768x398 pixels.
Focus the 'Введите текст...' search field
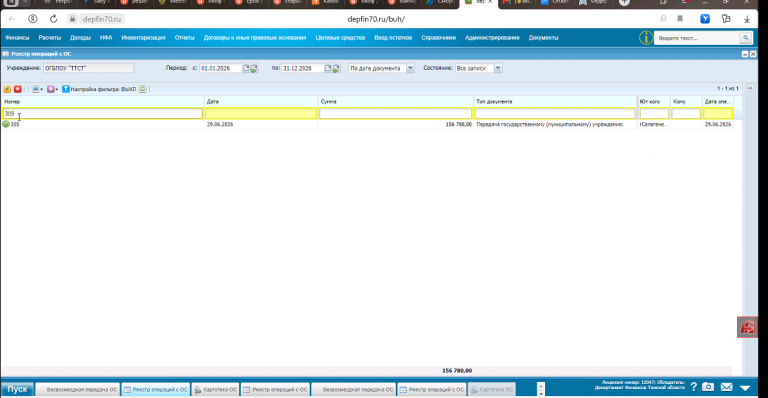pyautogui.click(x=697, y=38)
